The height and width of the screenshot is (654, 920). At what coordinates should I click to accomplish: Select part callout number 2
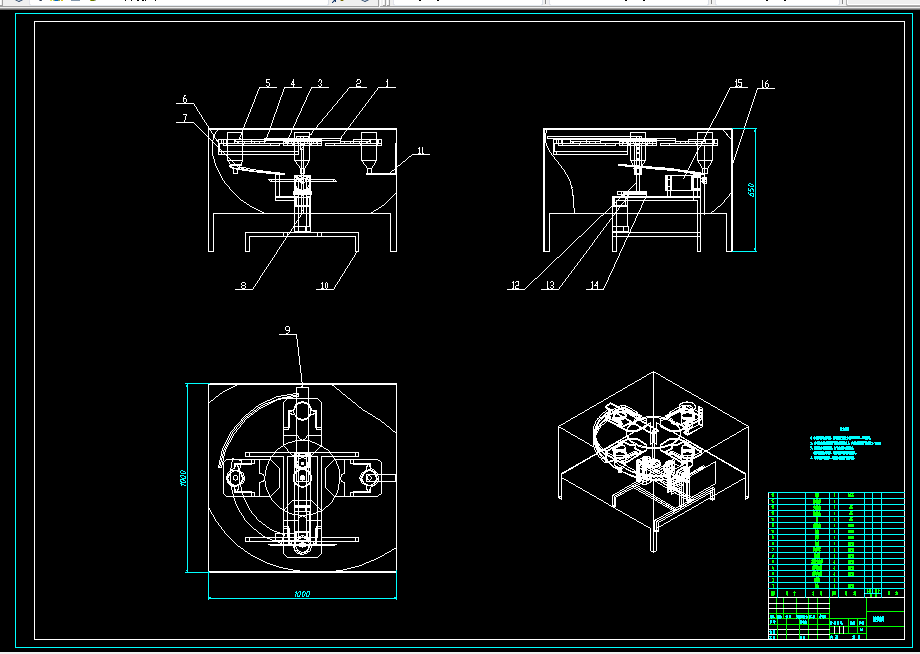pos(358,83)
